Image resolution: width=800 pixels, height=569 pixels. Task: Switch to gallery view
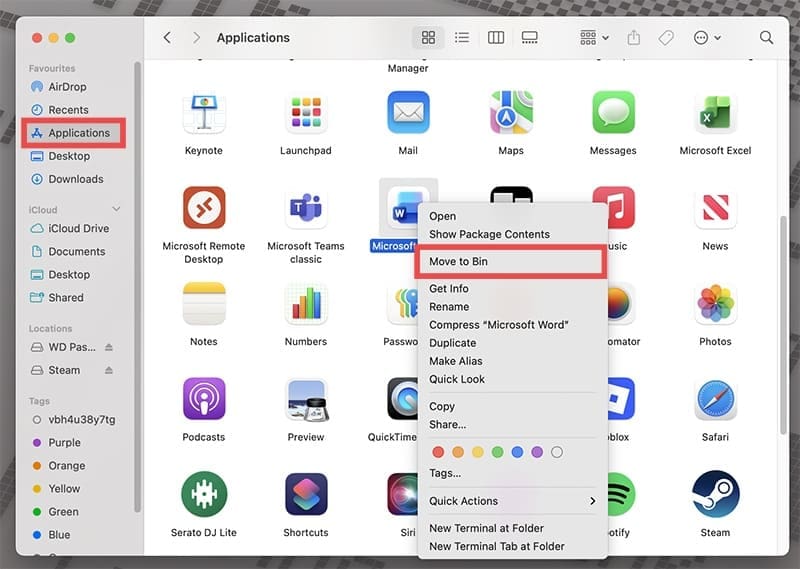pyautogui.click(x=529, y=37)
